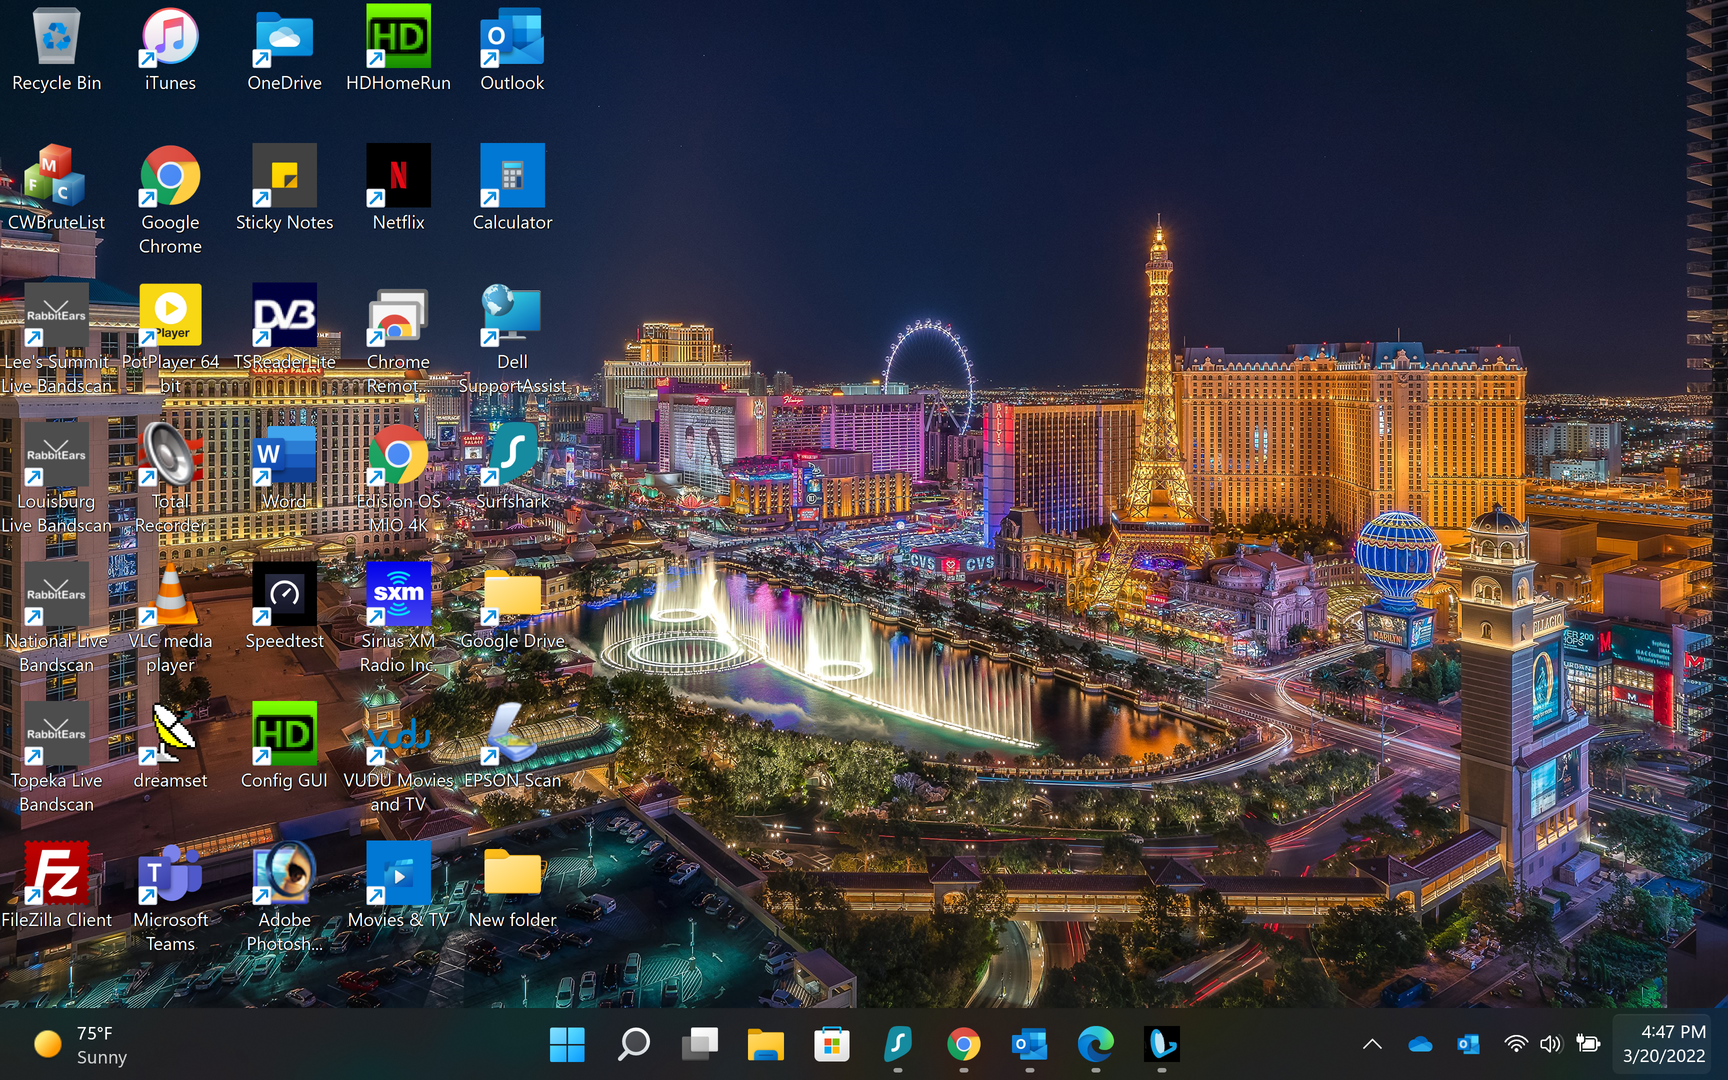Click the Google Drive folder icon
This screenshot has width=1728, height=1080.
pyautogui.click(x=512, y=607)
